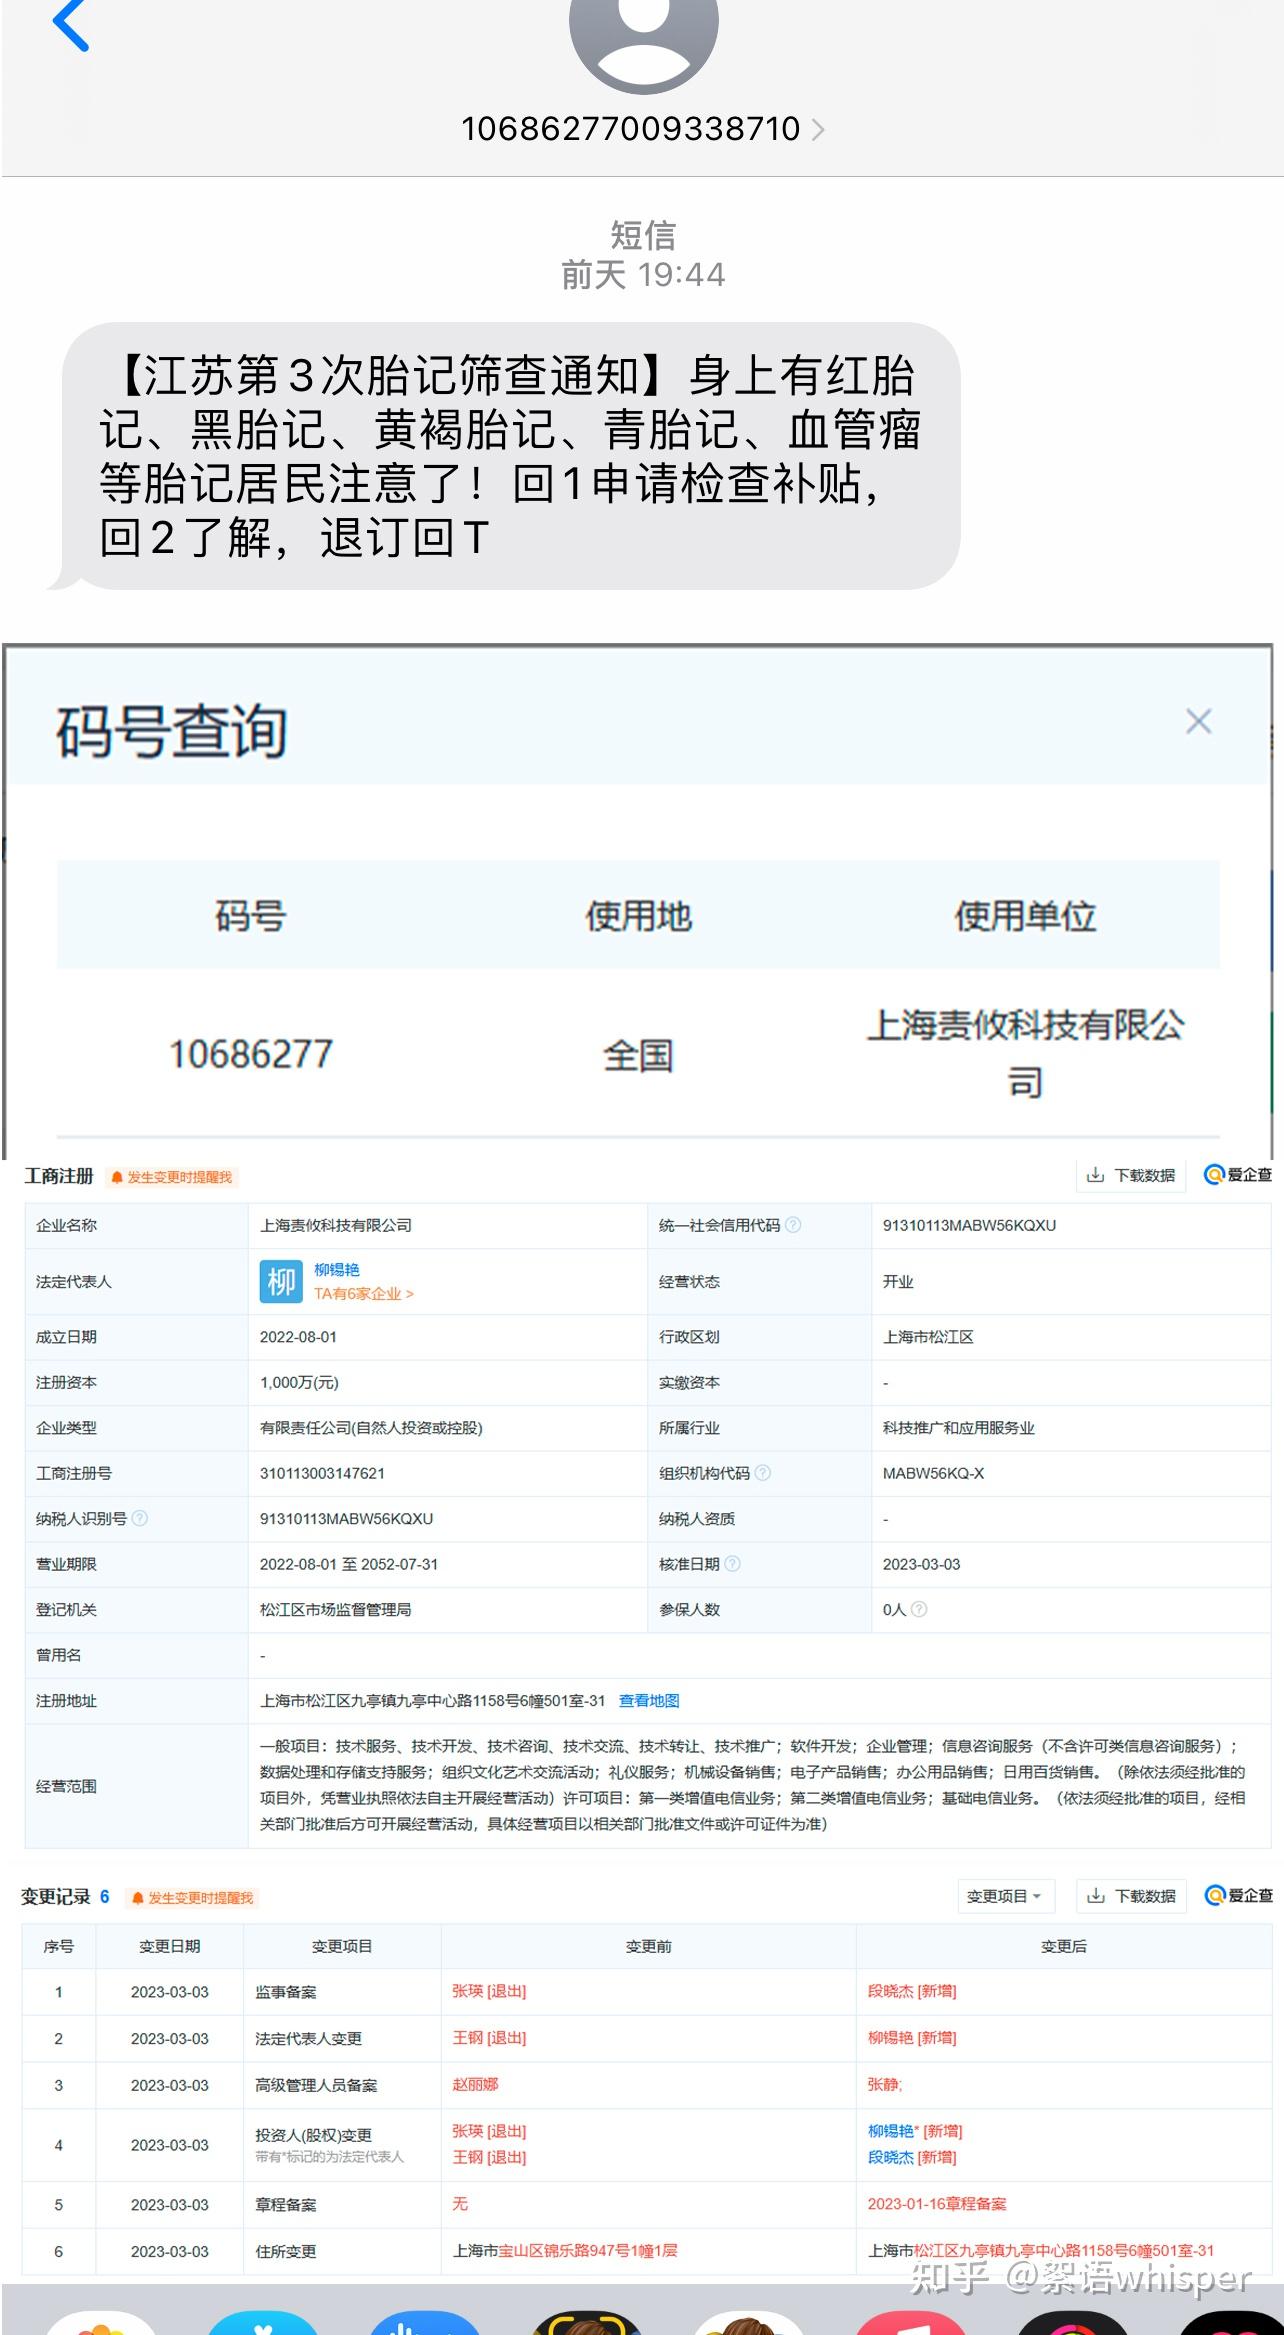Click 发生变更时提醒我 beside 变更记录
This screenshot has width=1284, height=2335.
(x=193, y=1898)
